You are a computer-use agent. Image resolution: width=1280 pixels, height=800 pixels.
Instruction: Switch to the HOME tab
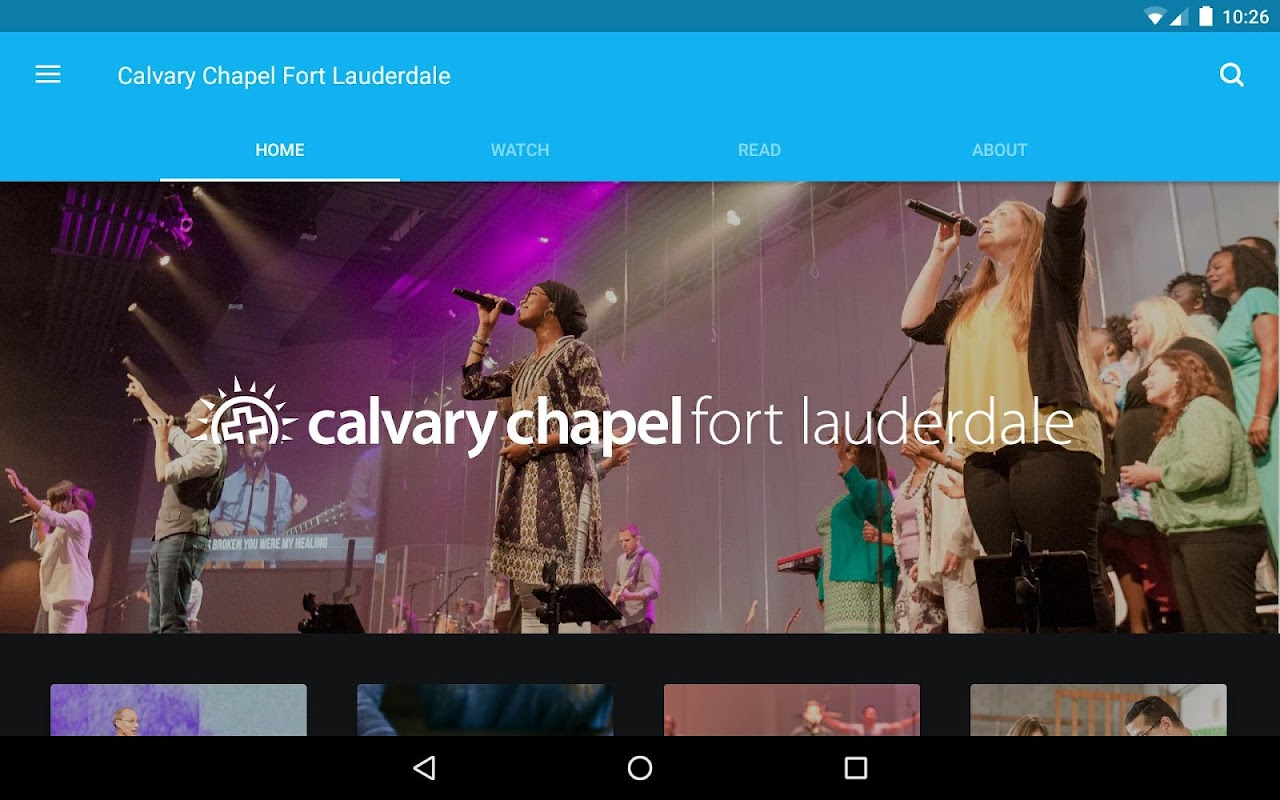tap(280, 150)
